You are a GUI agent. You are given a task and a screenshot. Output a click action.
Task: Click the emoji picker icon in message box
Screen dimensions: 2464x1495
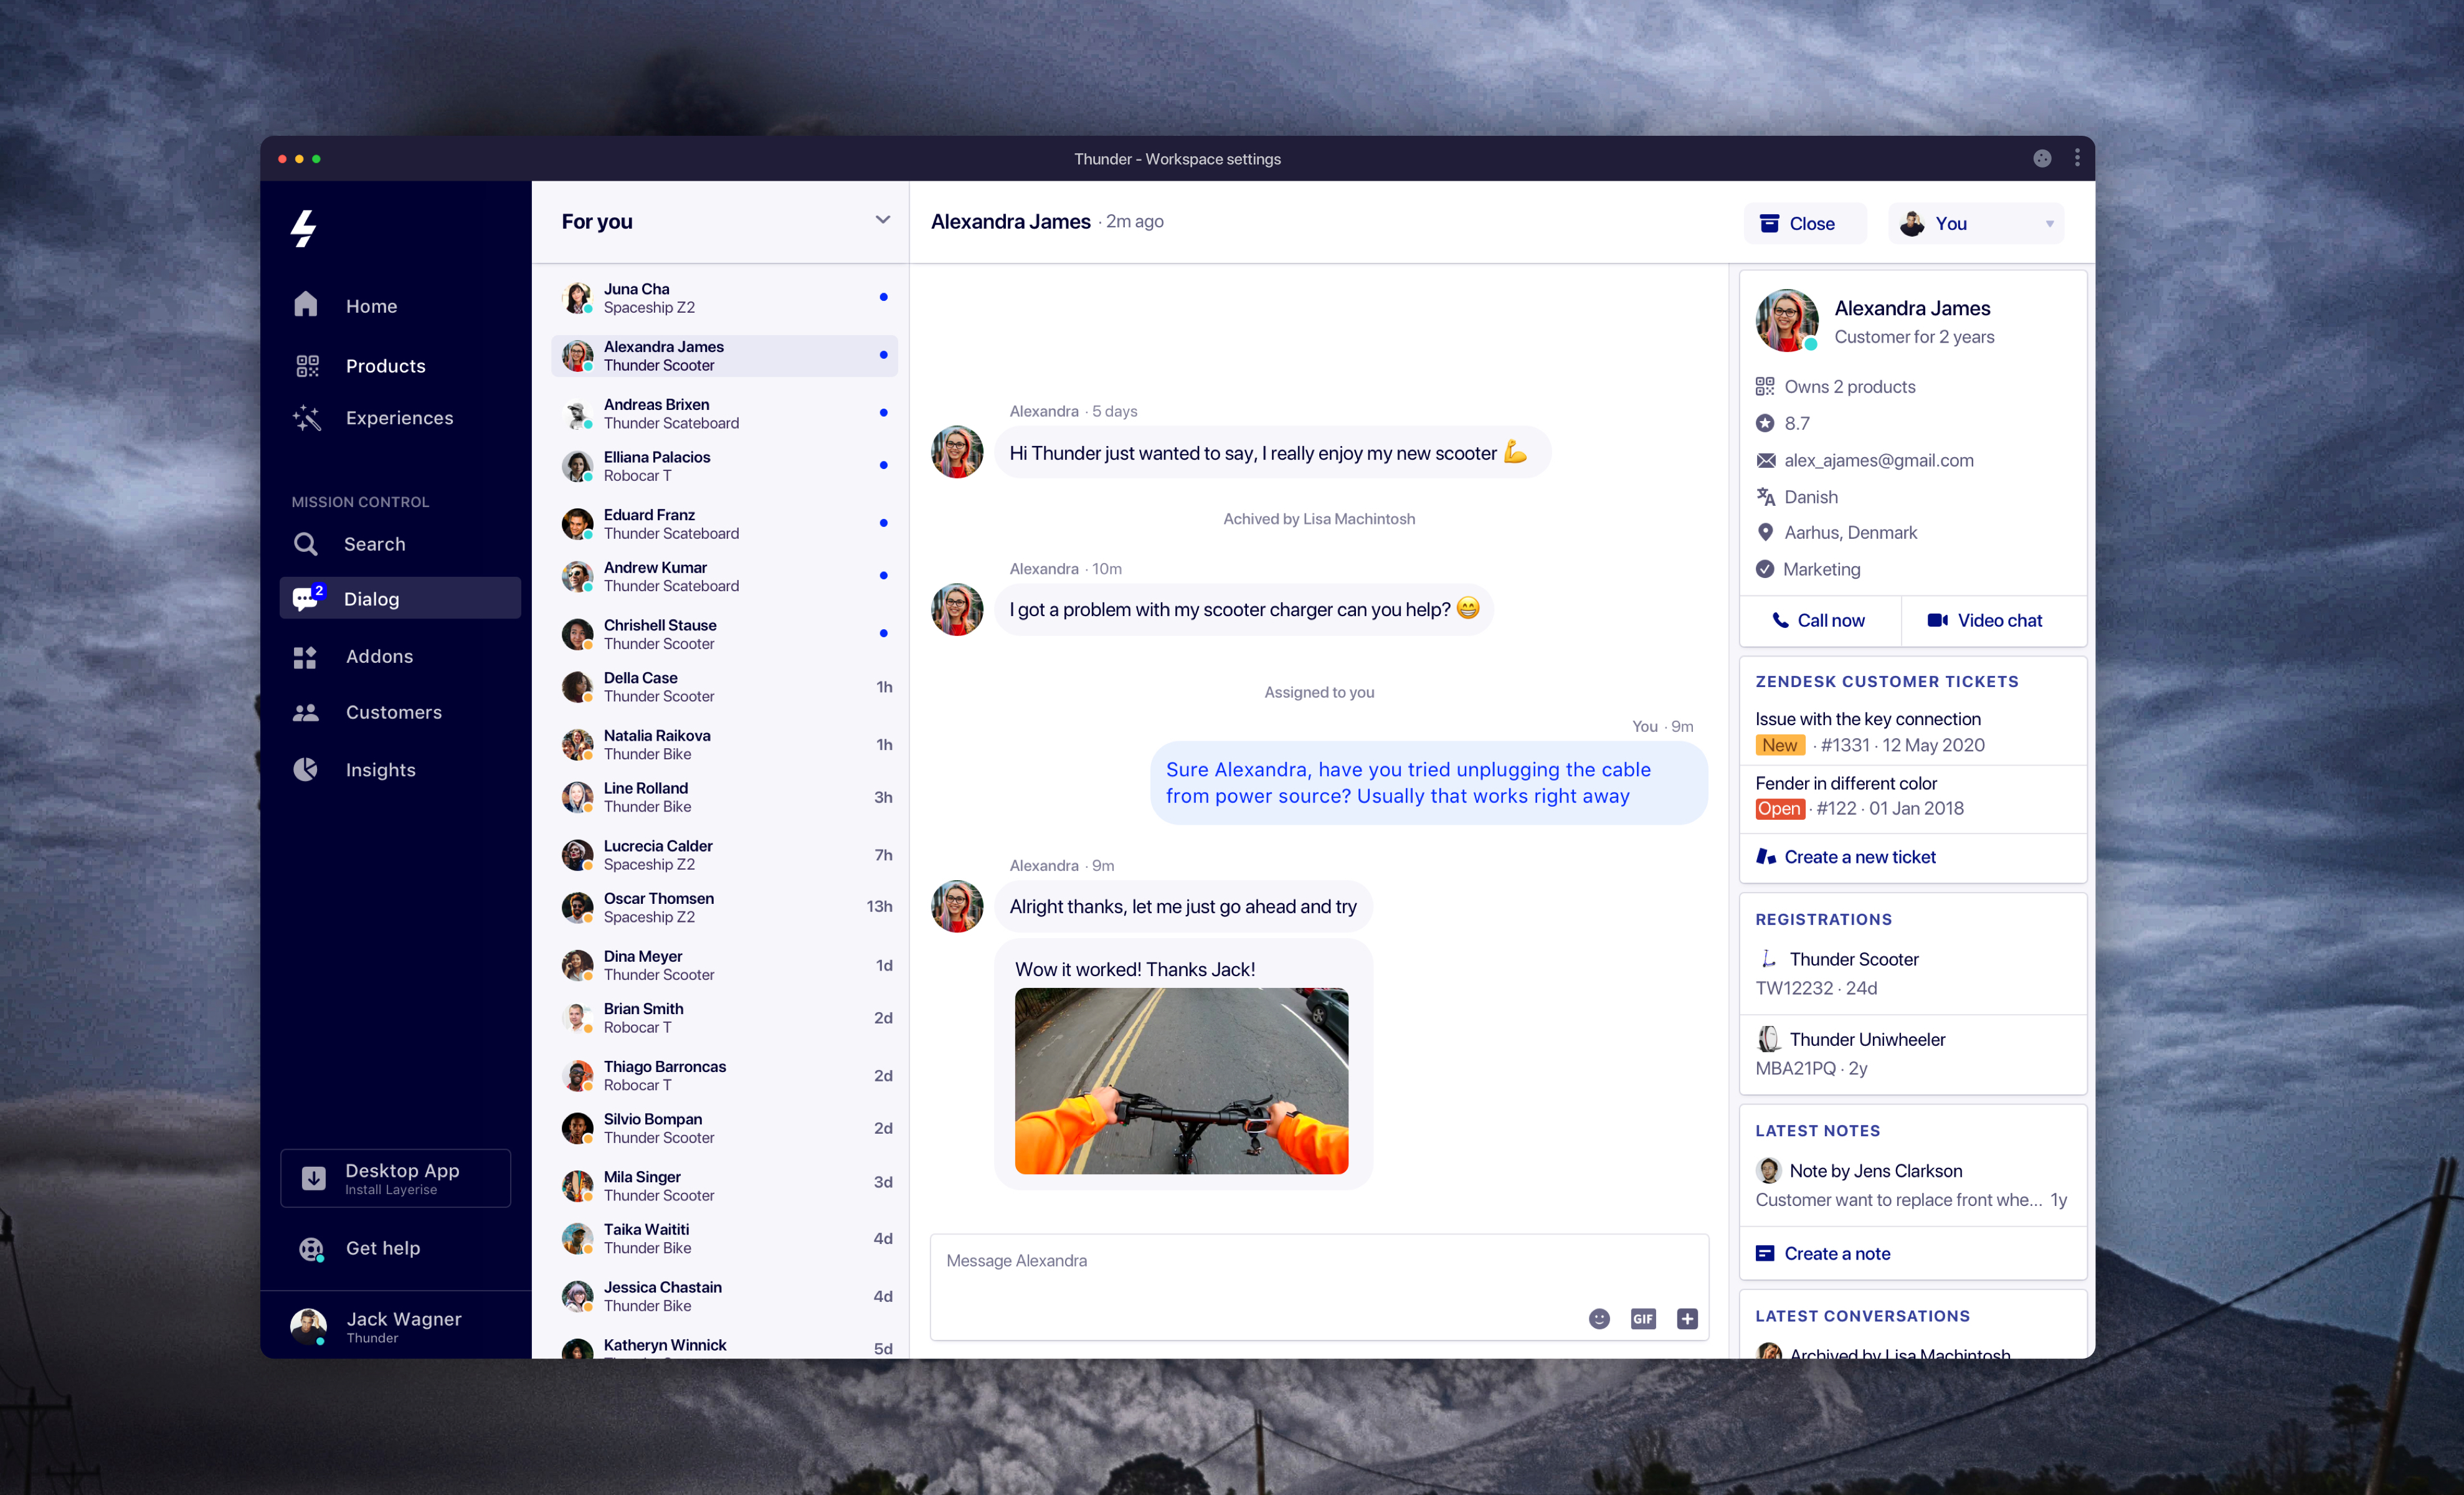pos(1599,1318)
